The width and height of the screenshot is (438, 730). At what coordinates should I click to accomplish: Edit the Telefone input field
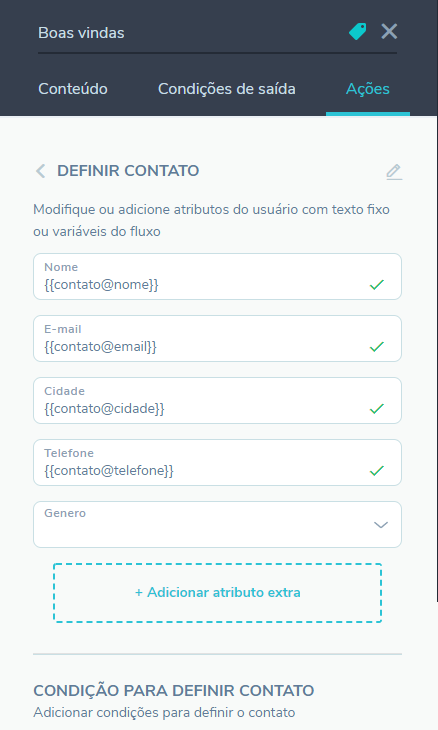(217, 462)
